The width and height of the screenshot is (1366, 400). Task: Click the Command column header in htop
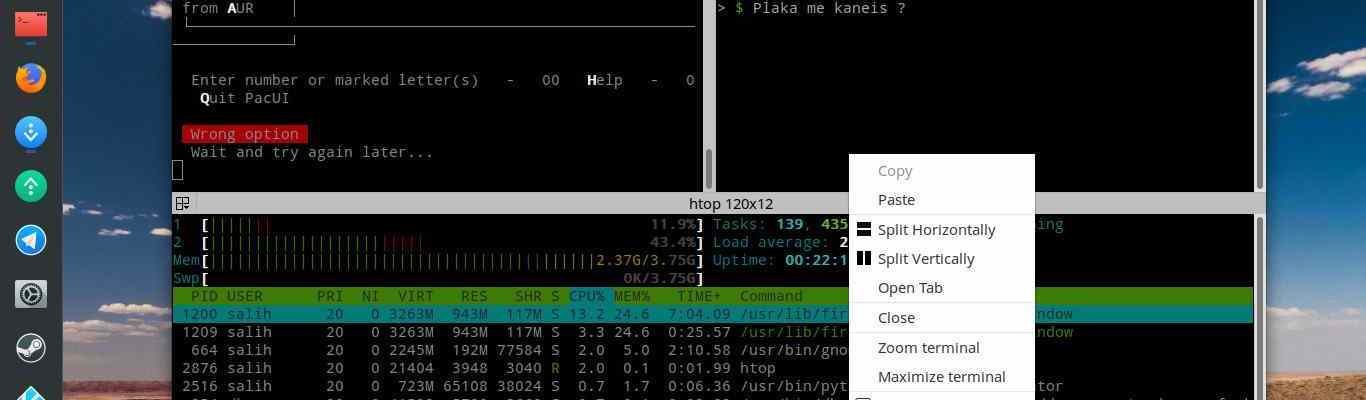coord(771,296)
